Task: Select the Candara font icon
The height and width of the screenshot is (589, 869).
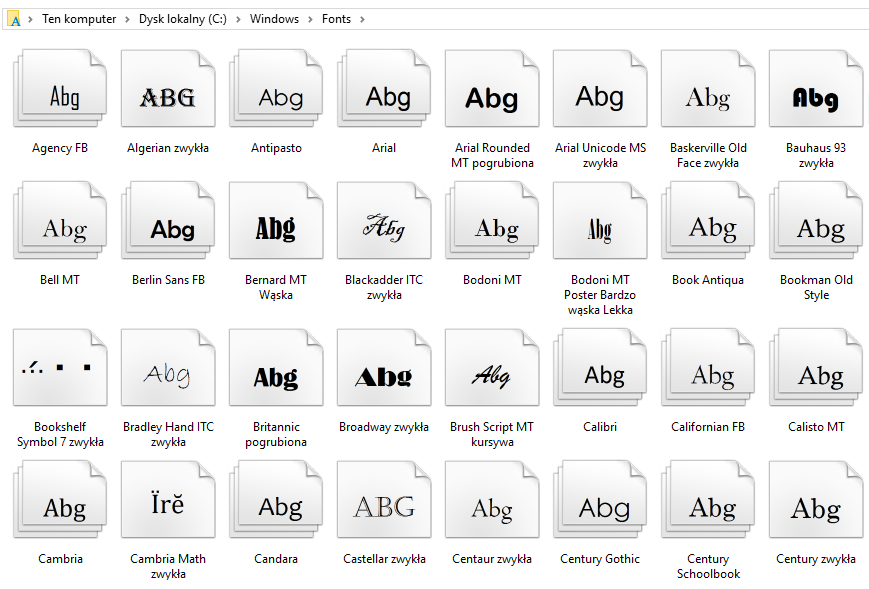Action: [276, 499]
